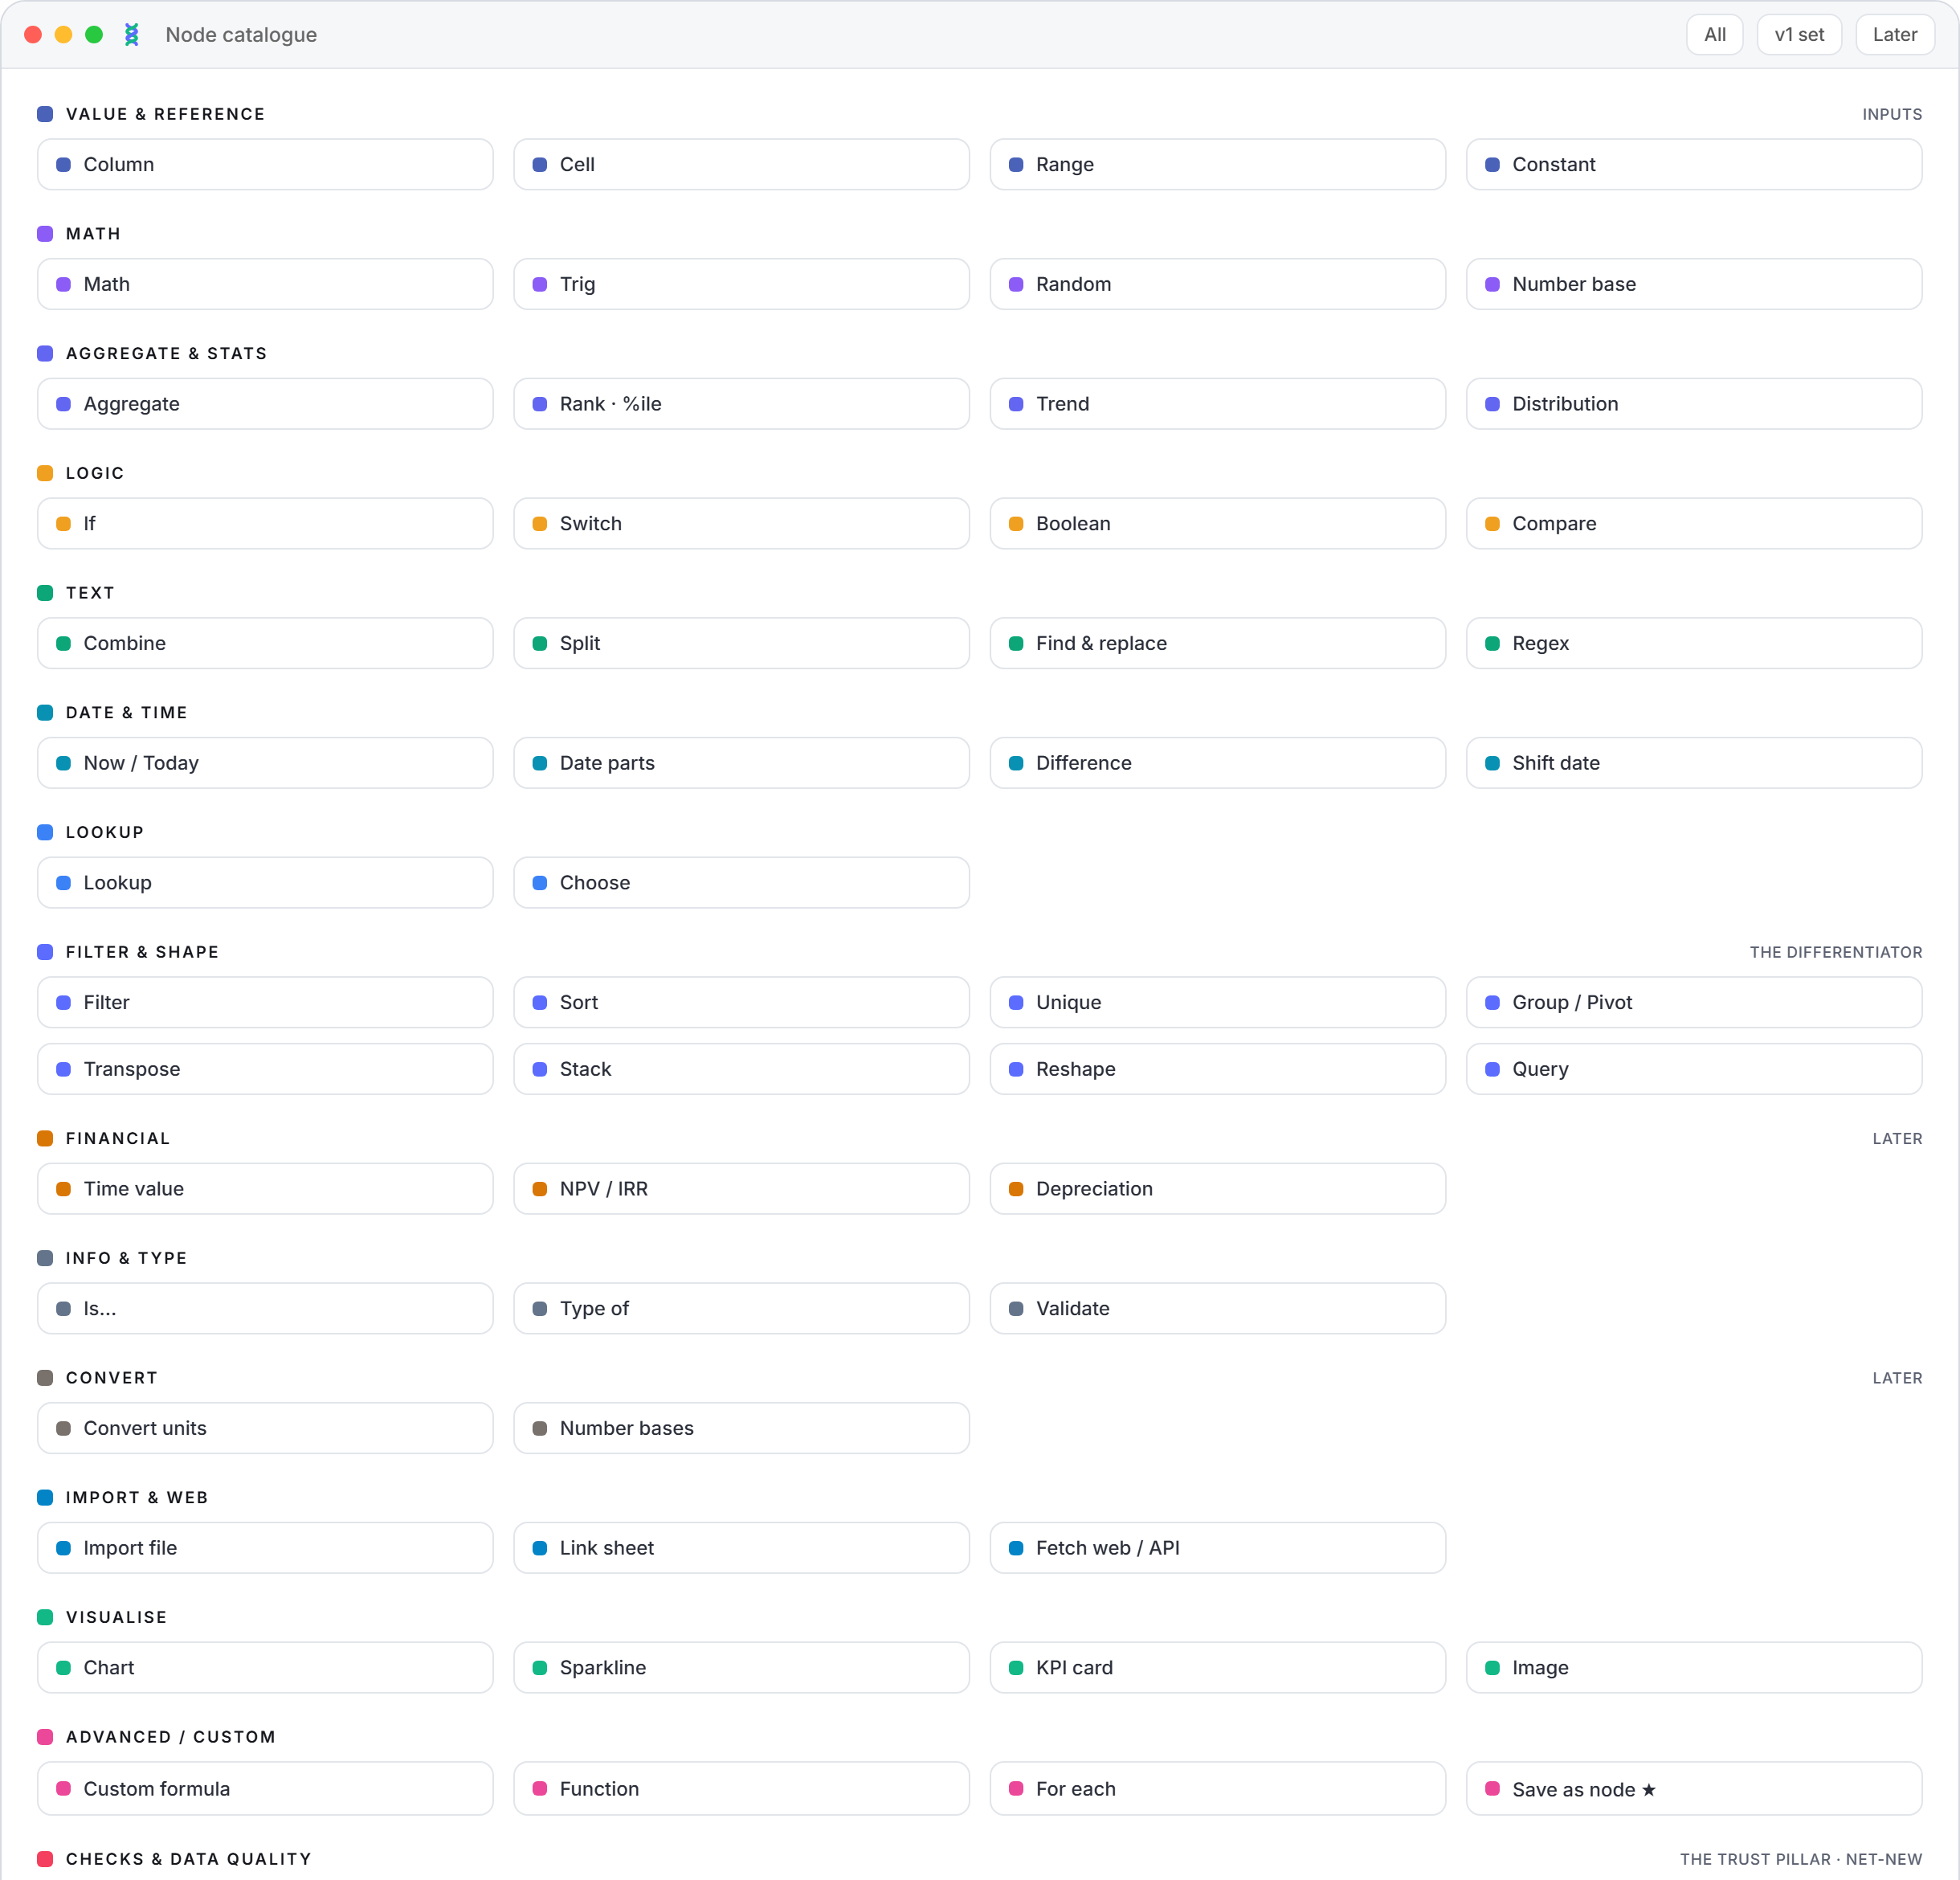Select the Time value node
Image resolution: width=1960 pixels, height=1880 pixels.
265,1188
